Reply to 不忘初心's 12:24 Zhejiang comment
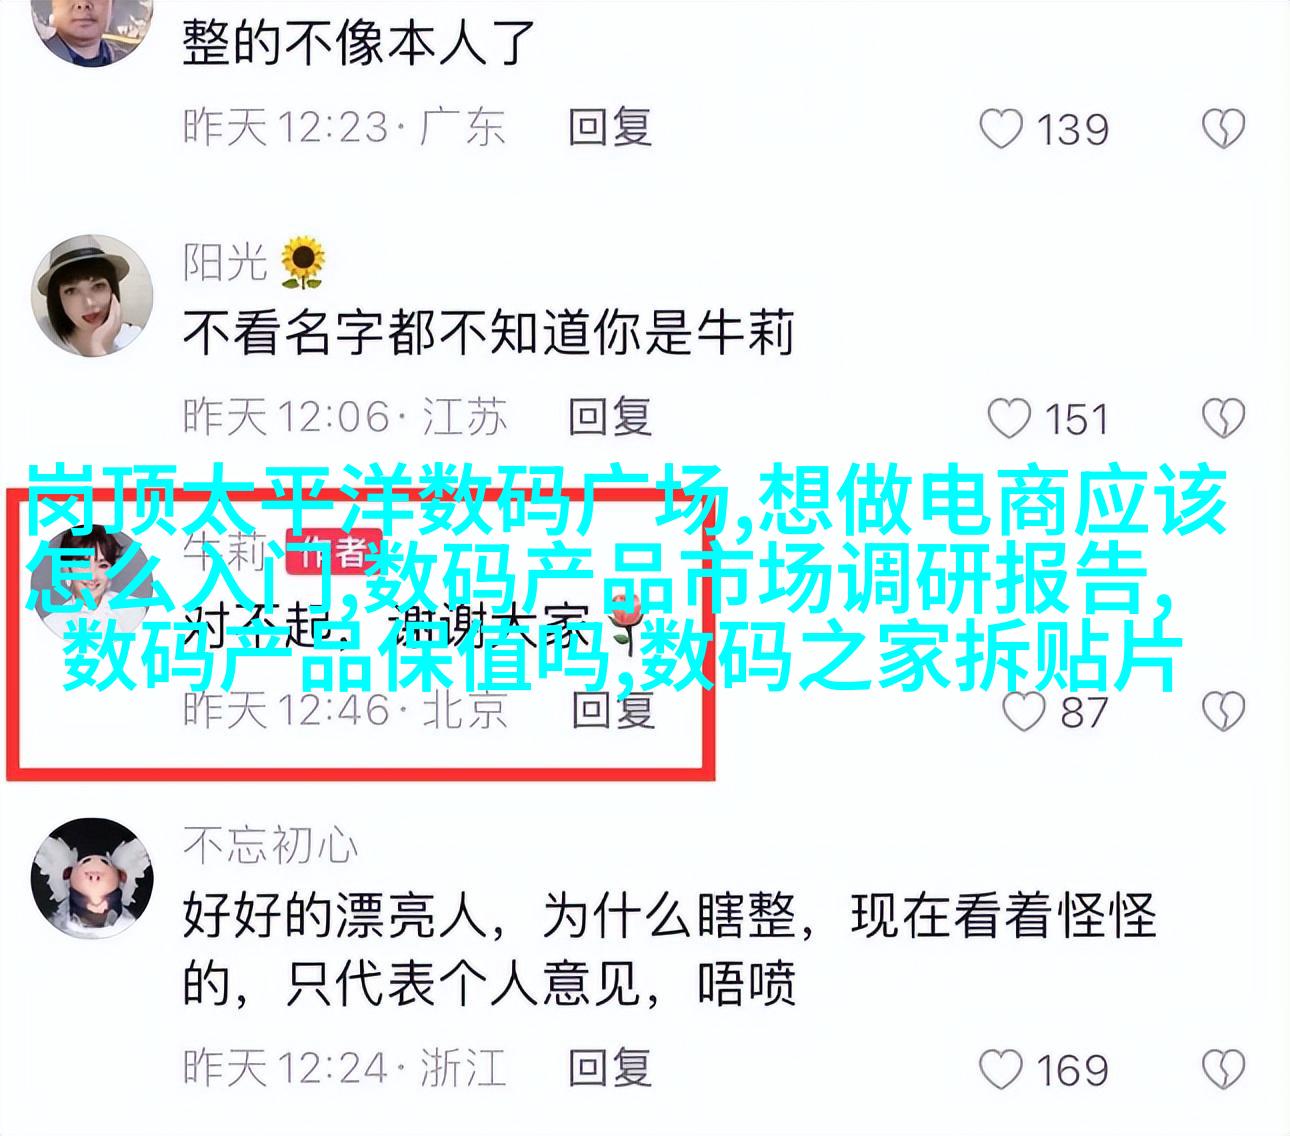The height and width of the screenshot is (1136, 1290). pos(610,1068)
